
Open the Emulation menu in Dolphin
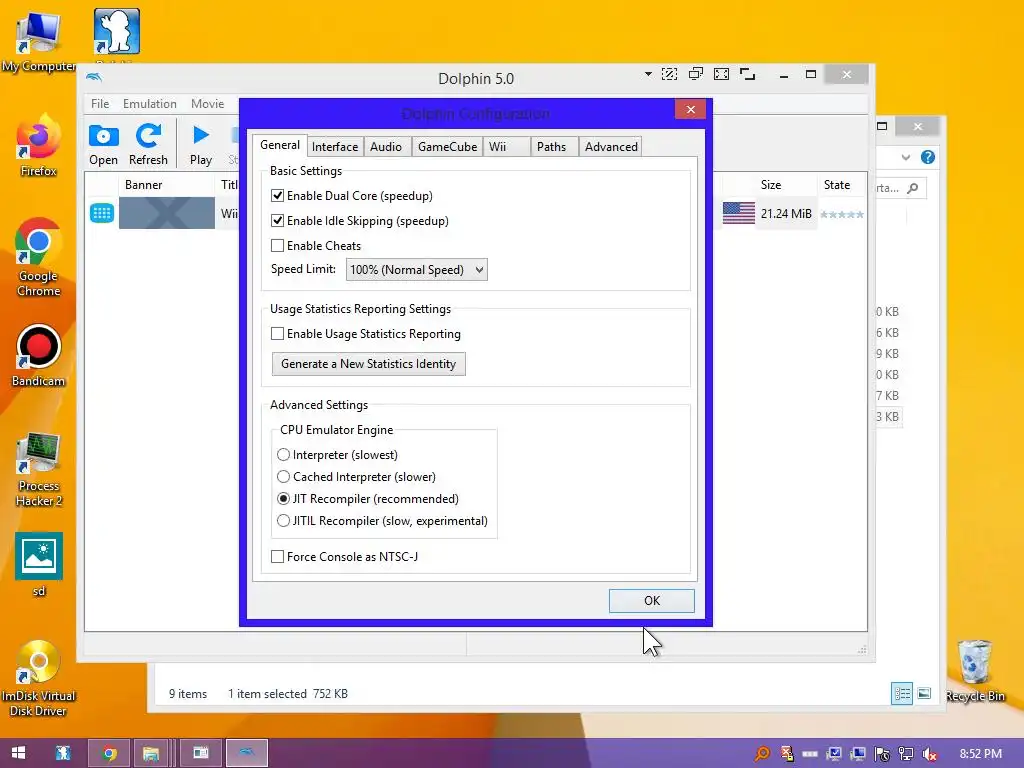[x=150, y=104]
